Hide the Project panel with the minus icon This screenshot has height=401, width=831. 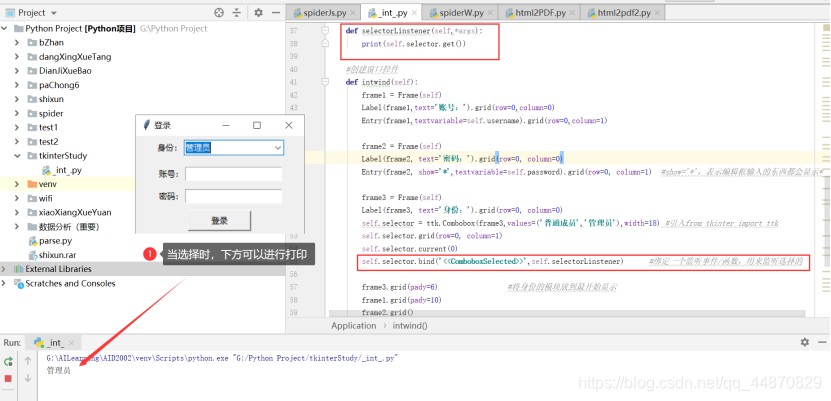(x=276, y=12)
